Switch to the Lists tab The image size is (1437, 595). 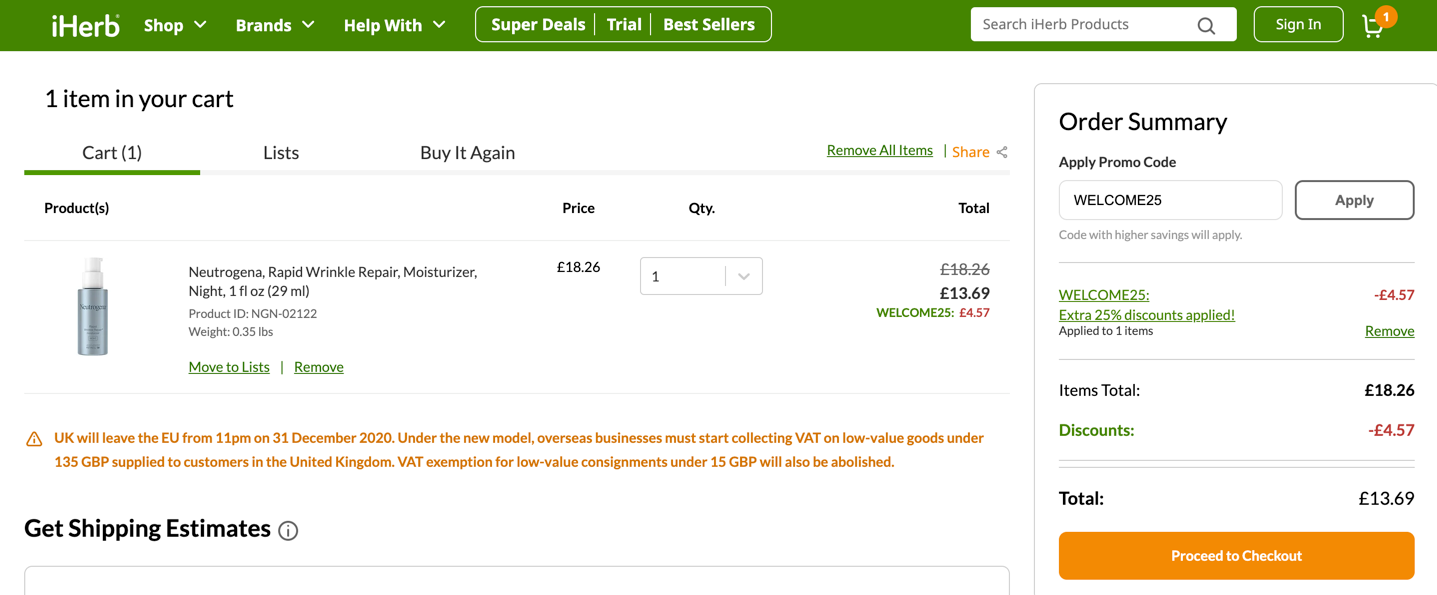click(x=281, y=152)
